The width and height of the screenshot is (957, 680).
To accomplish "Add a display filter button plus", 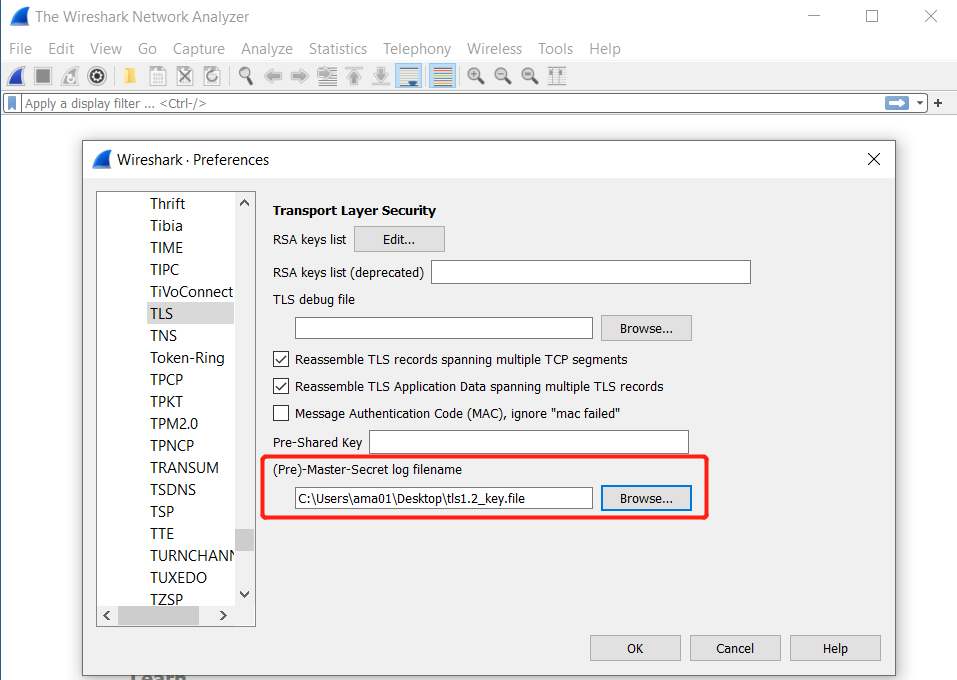I will (x=938, y=103).
